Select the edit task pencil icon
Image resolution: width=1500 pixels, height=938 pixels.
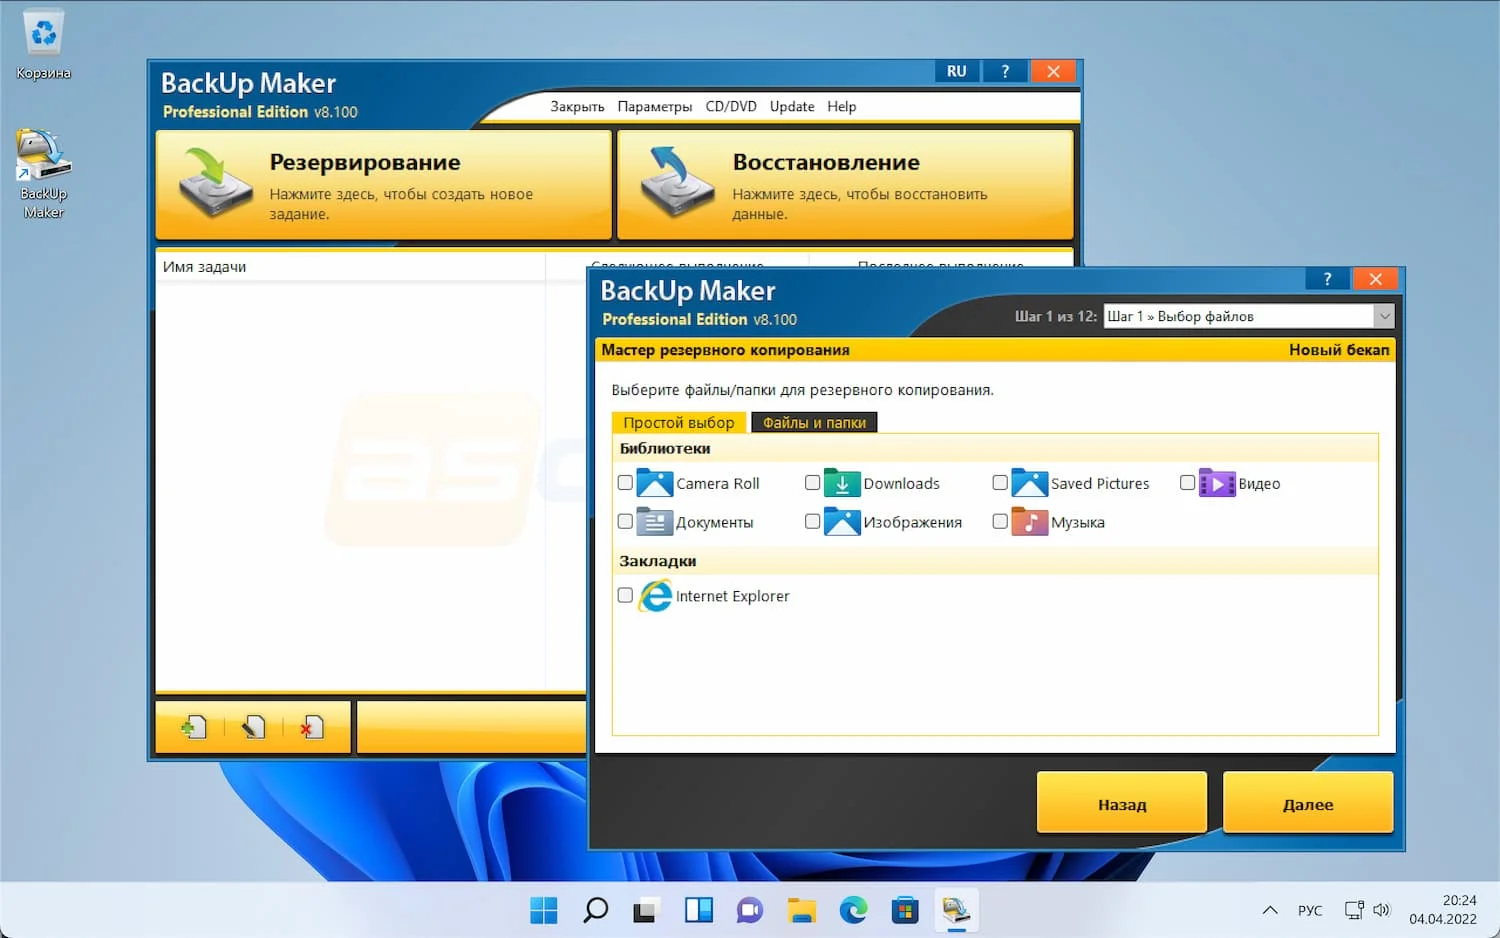pyautogui.click(x=252, y=727)
